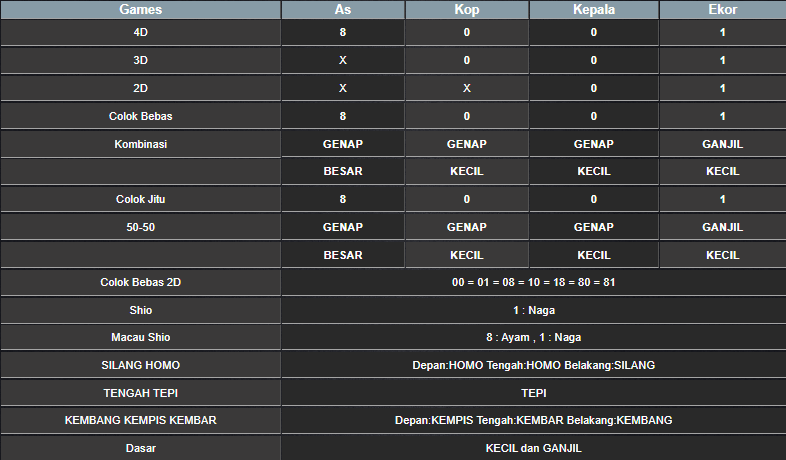Select the 50-50 row label

click(140, 227)
